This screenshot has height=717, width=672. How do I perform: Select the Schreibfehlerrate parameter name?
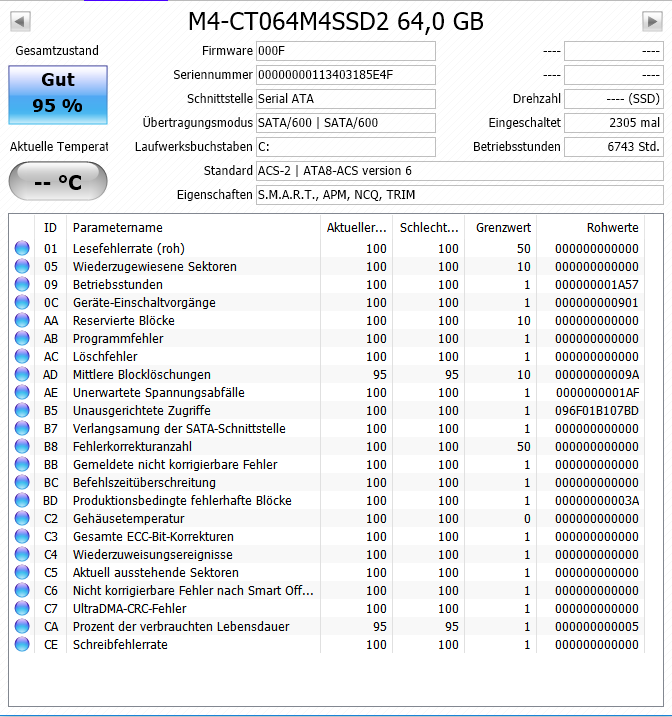(x=120, y=644)
